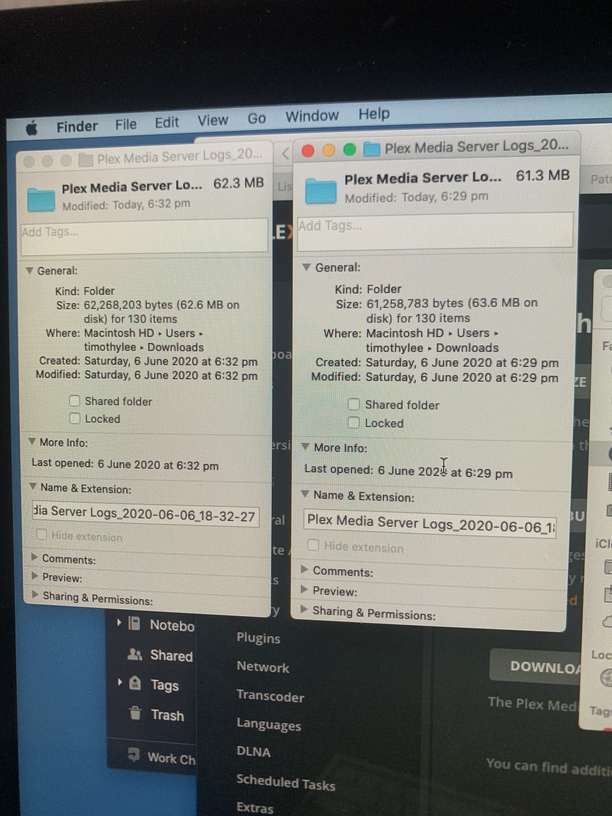
Task: Click Shared people icon in sidebar
Action: tap(134, 654)
